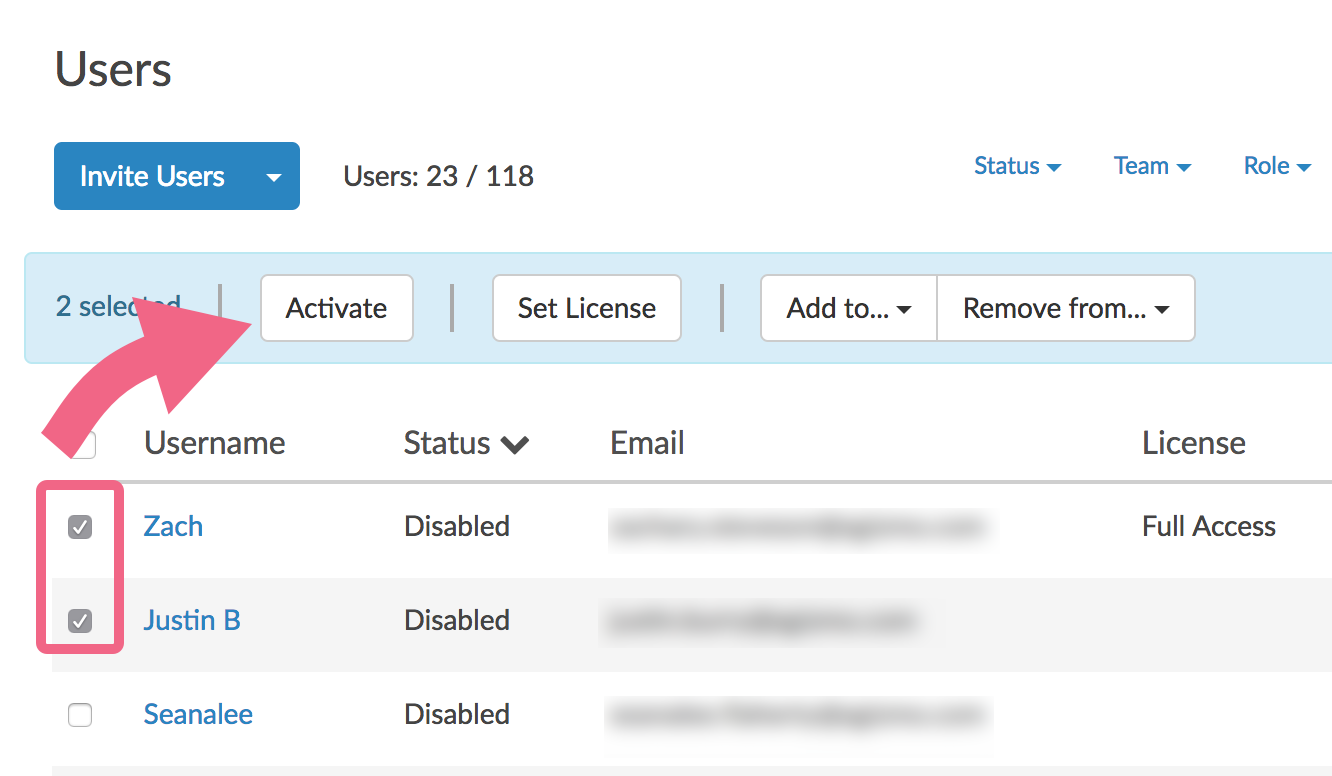Open the Seanalee user link

pyautogui.click(x=198, y=714)
